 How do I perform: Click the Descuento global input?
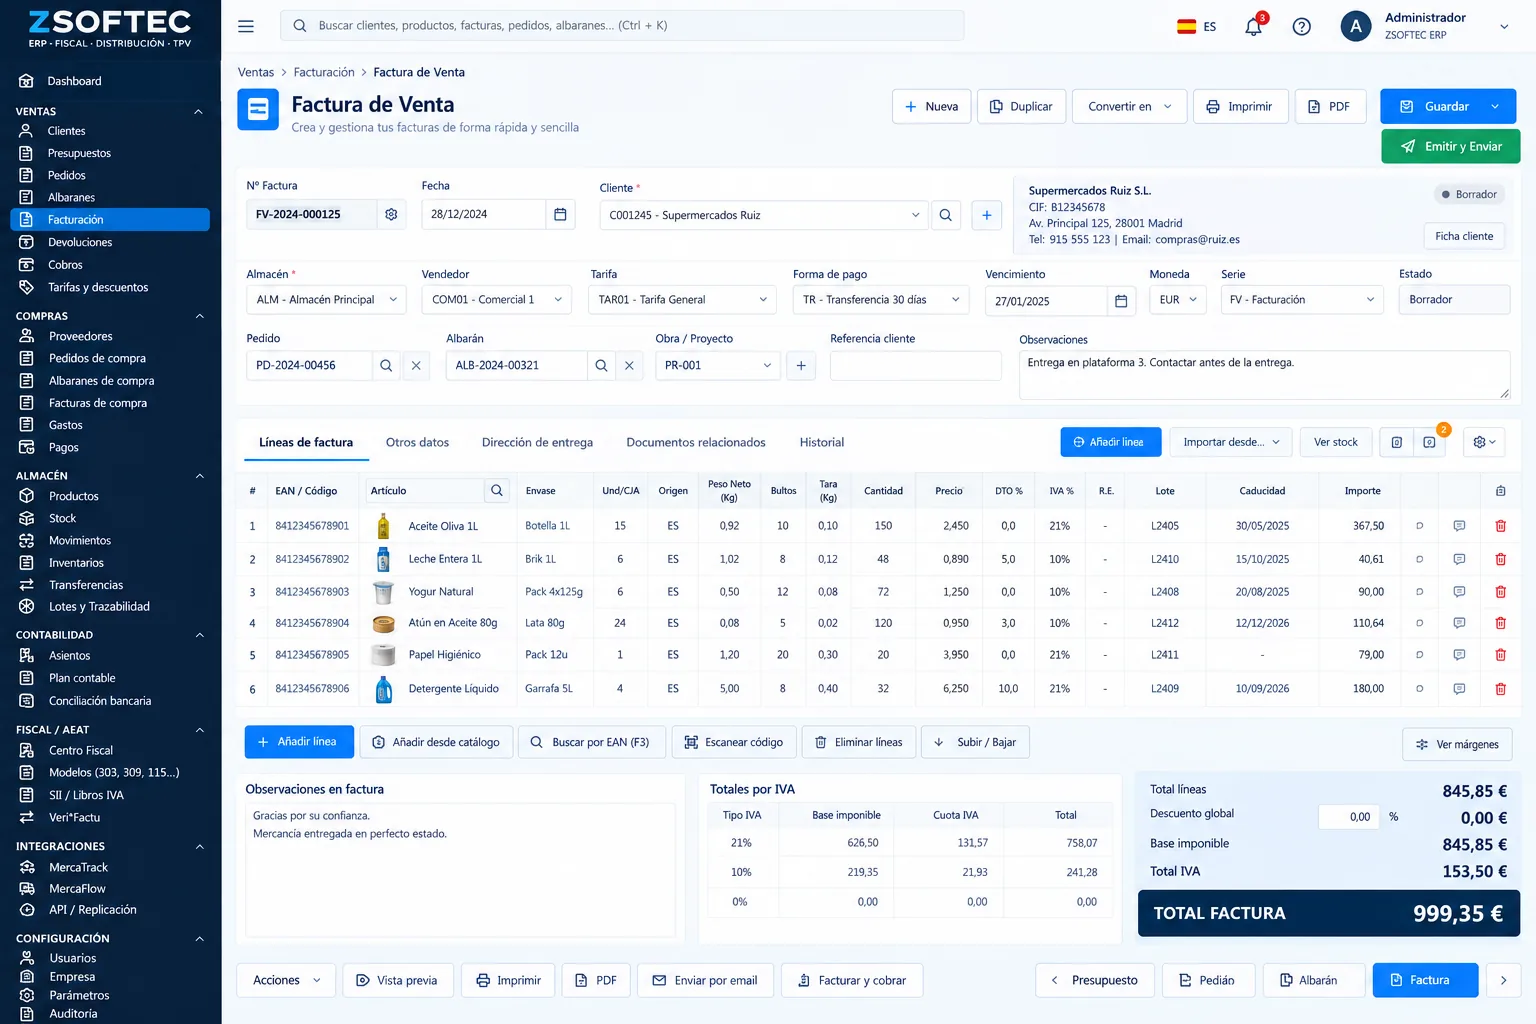click(x=1349, y=817)
